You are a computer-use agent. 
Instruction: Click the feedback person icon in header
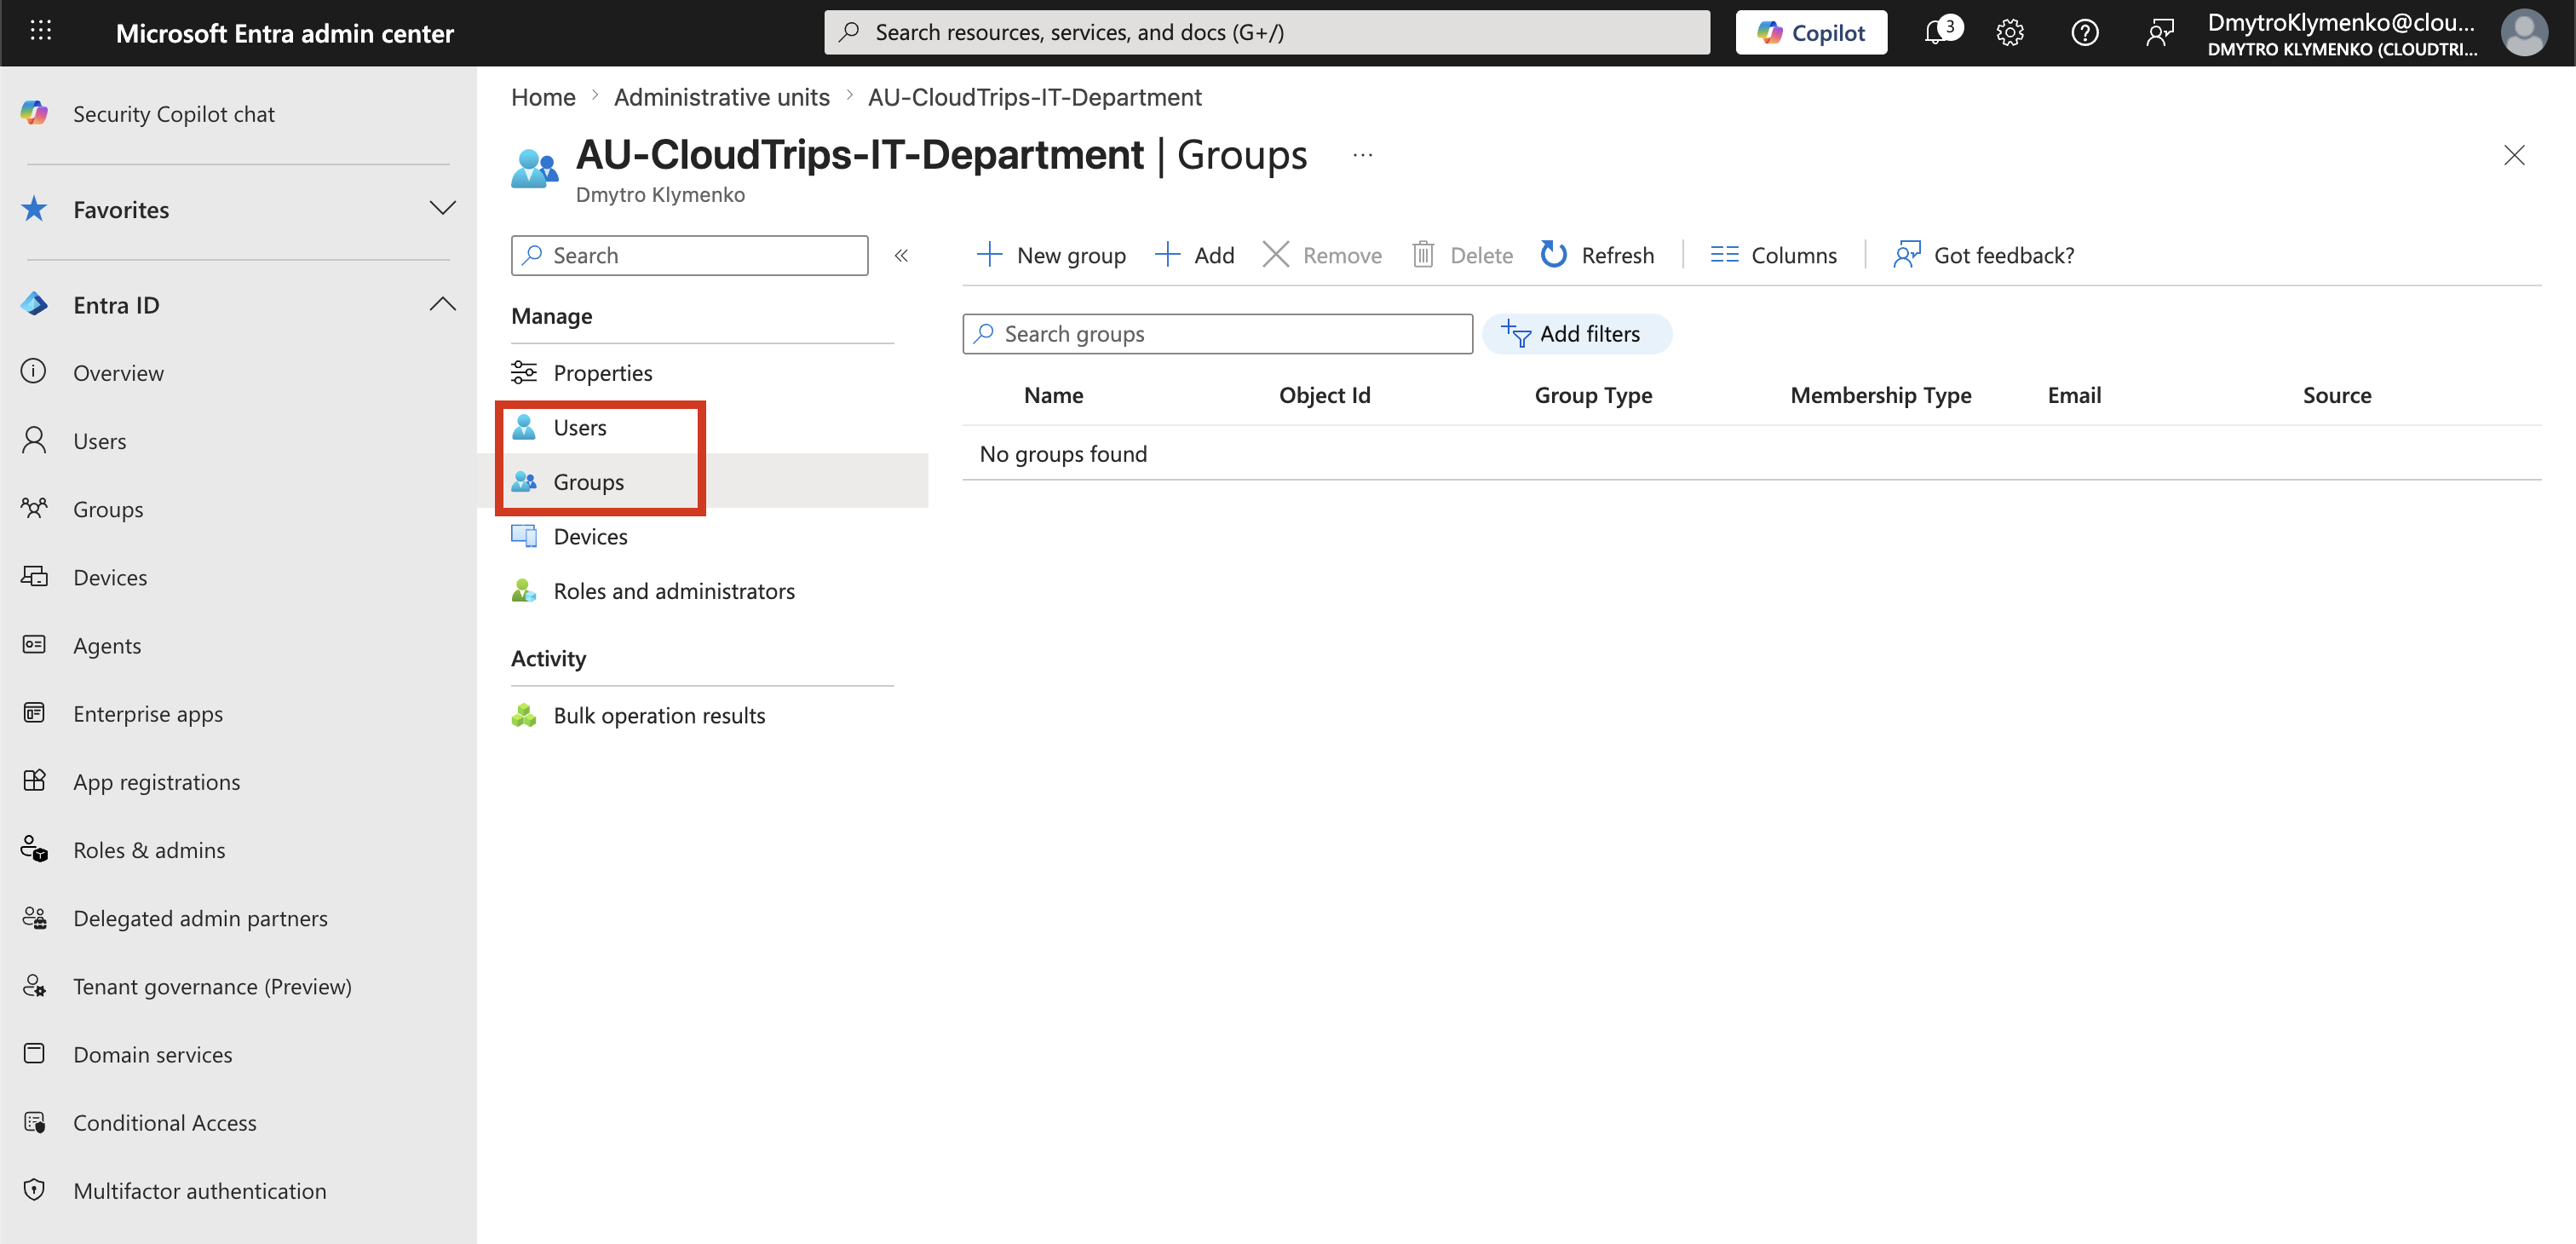(x=2160, y=32)
